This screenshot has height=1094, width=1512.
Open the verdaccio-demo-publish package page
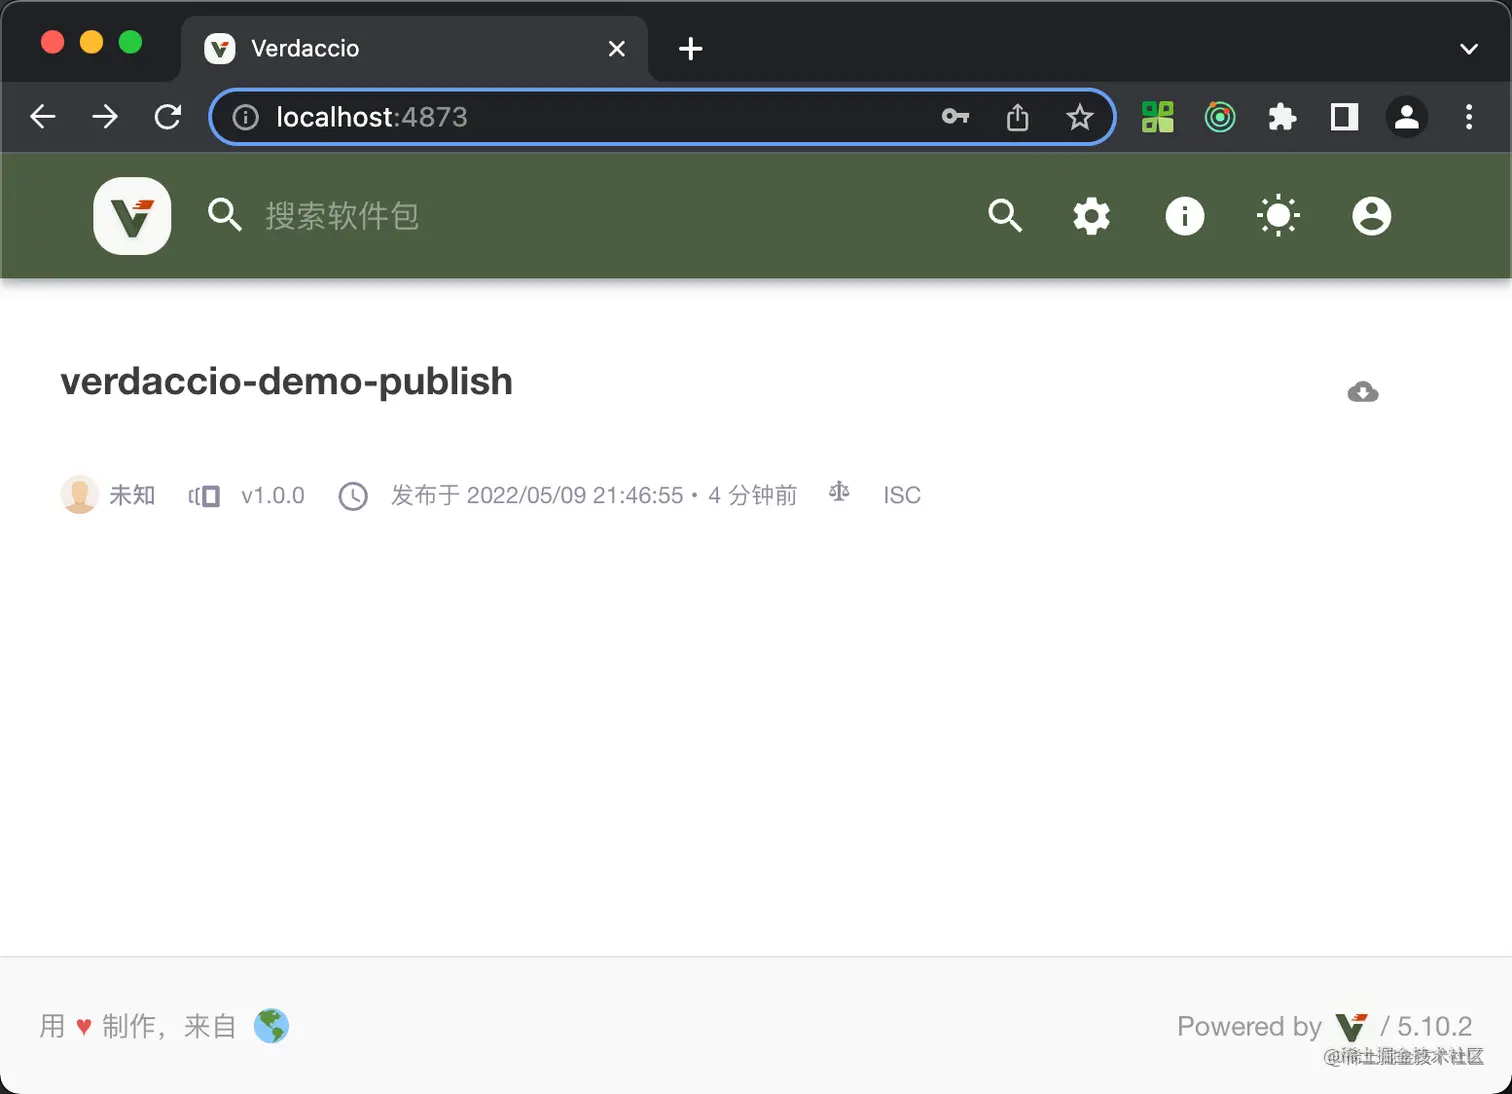pyautogui.click(x=286, y=381)
